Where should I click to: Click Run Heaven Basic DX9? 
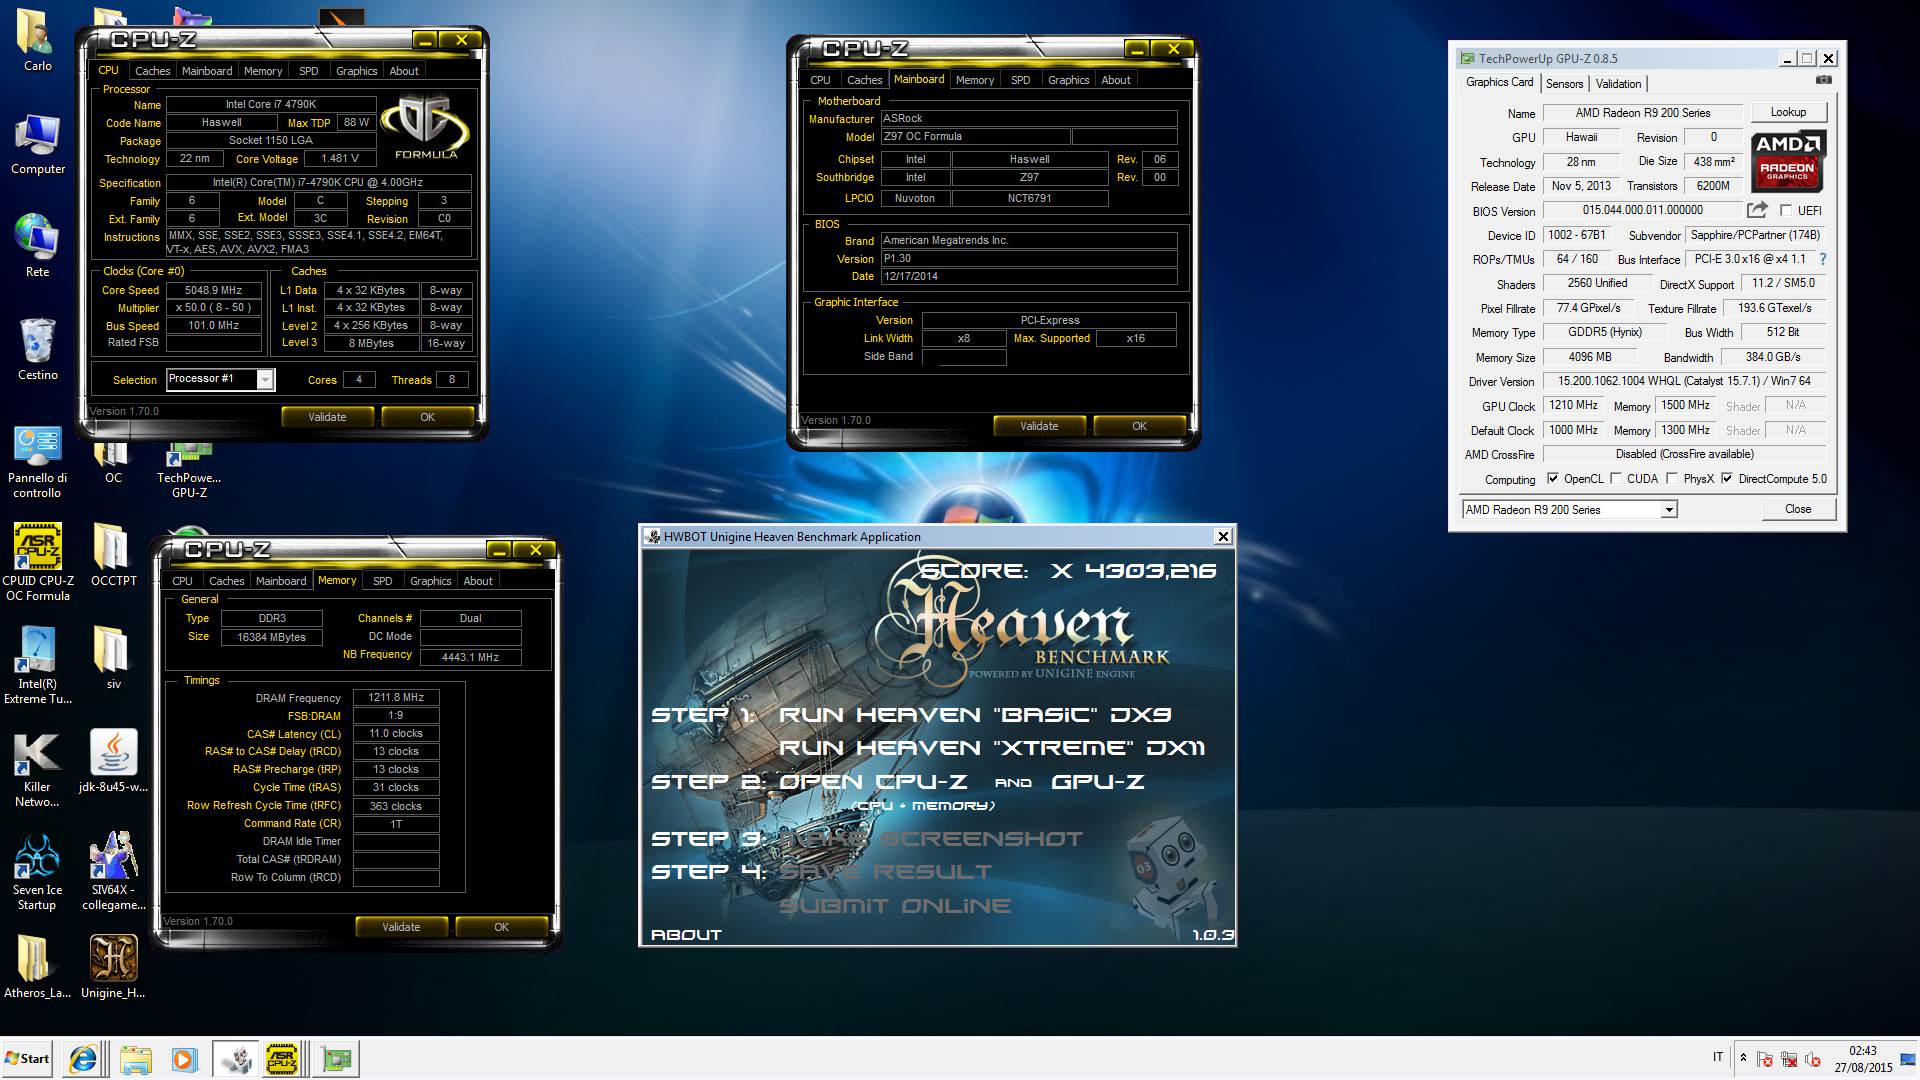click(x=974, y=715)
